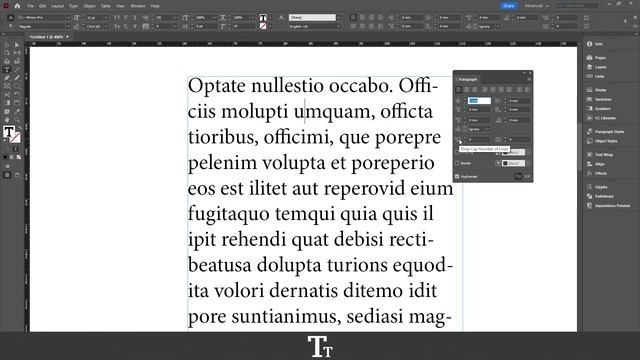The width and height of the screenshot is (640, 360).
Task: Select the Scissors tool
Action: coord(7,94)
